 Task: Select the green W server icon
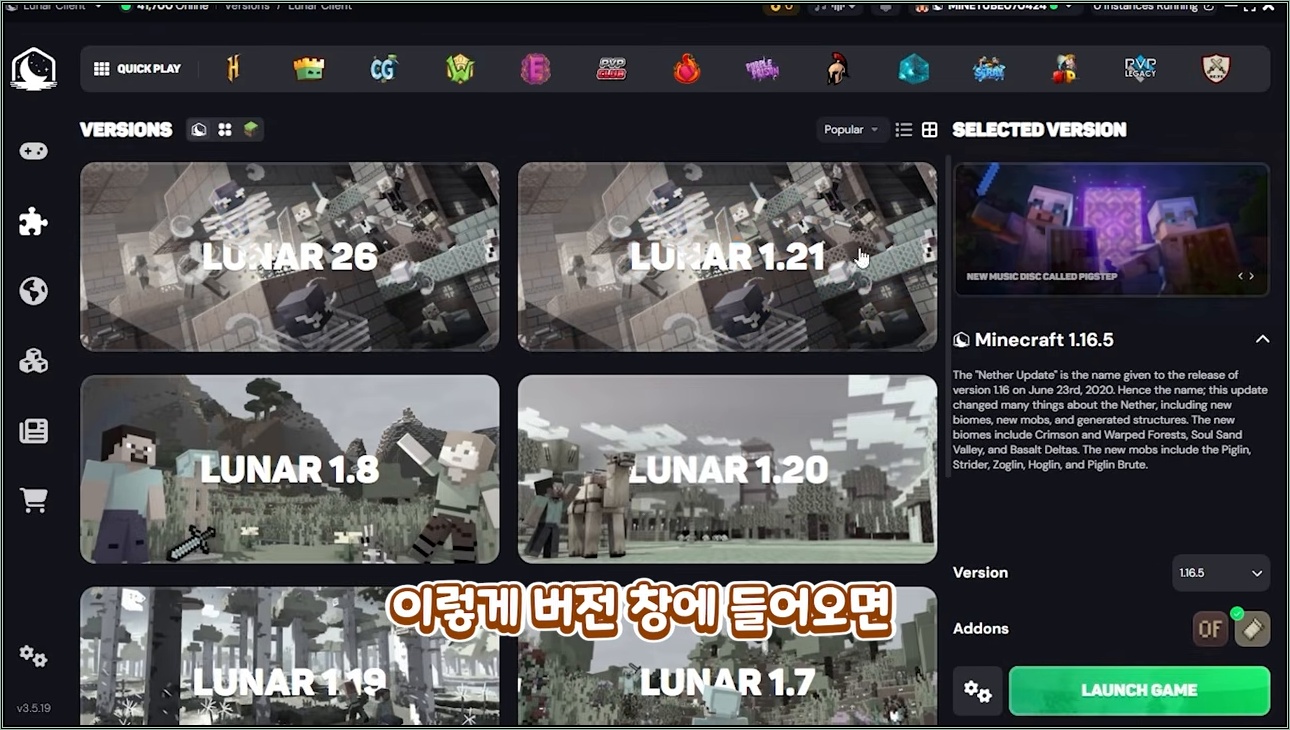coord(460,69)
